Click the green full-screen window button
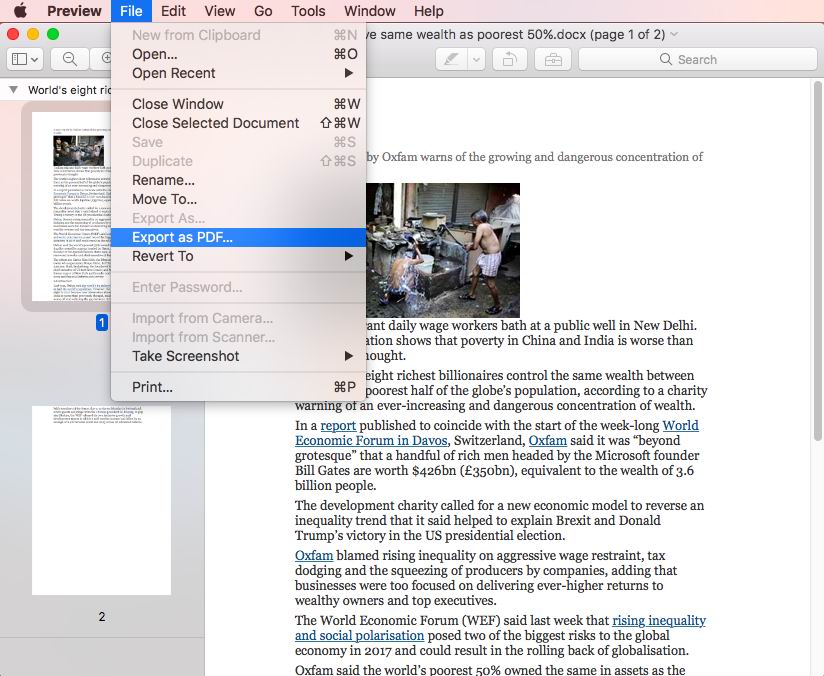 click(x=53, y=34)
